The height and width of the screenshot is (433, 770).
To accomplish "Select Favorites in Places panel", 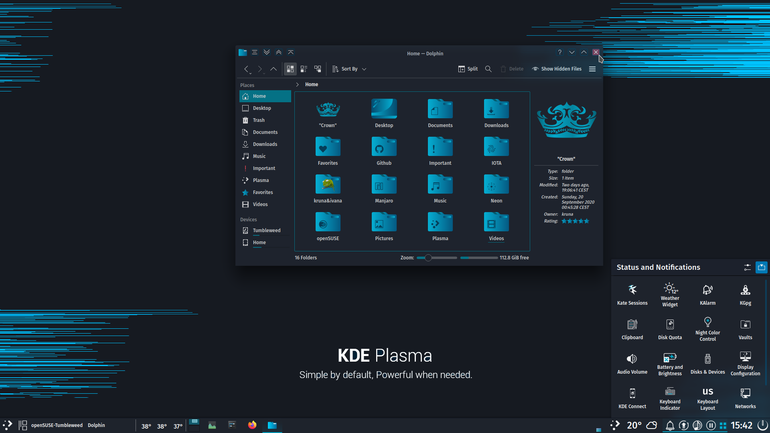I will (265, 192).
